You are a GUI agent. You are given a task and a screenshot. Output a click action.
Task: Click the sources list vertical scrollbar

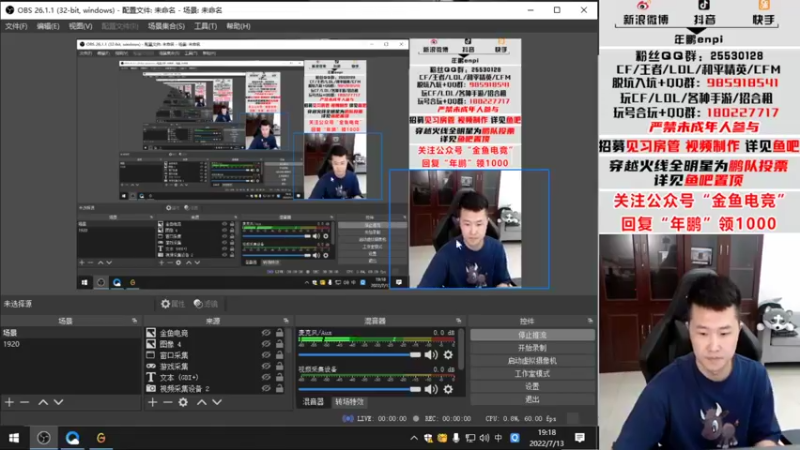289,342
